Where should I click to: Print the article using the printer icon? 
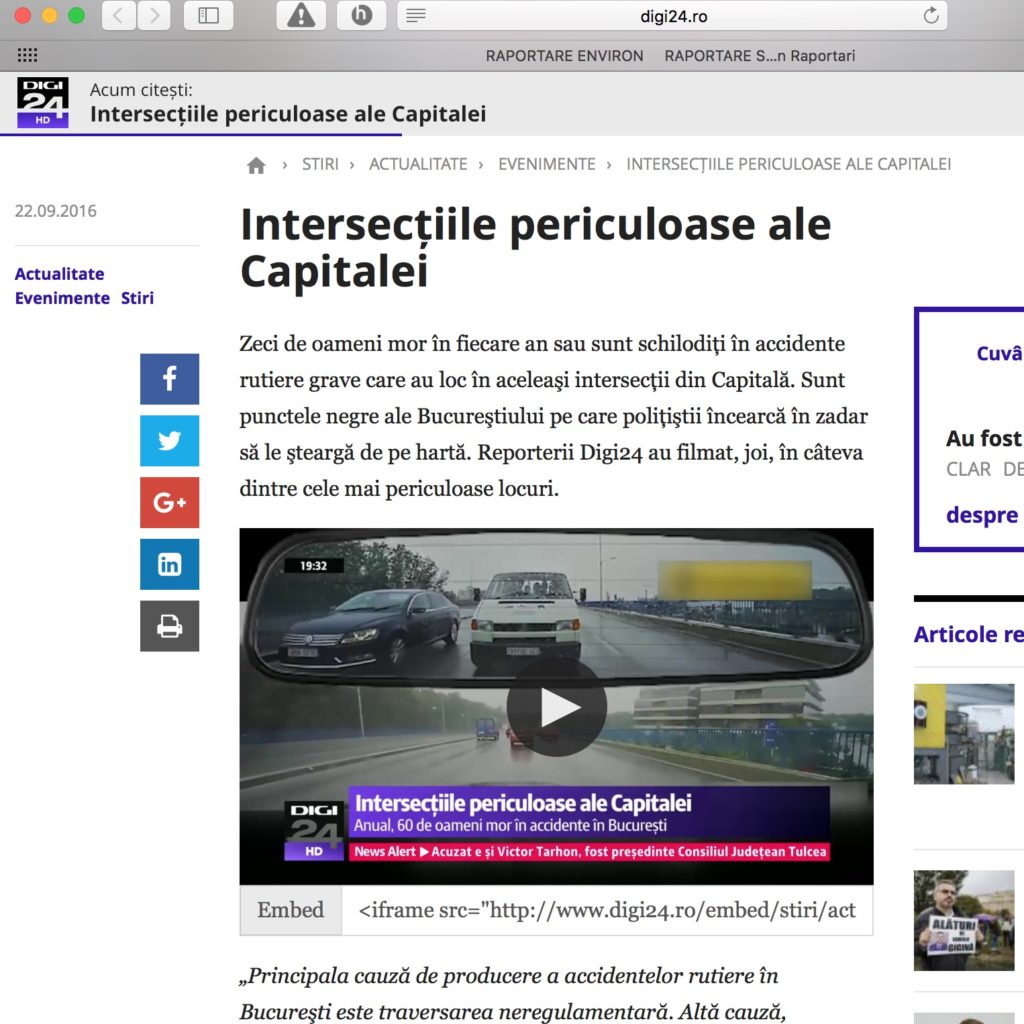click(x=169, y=626)
